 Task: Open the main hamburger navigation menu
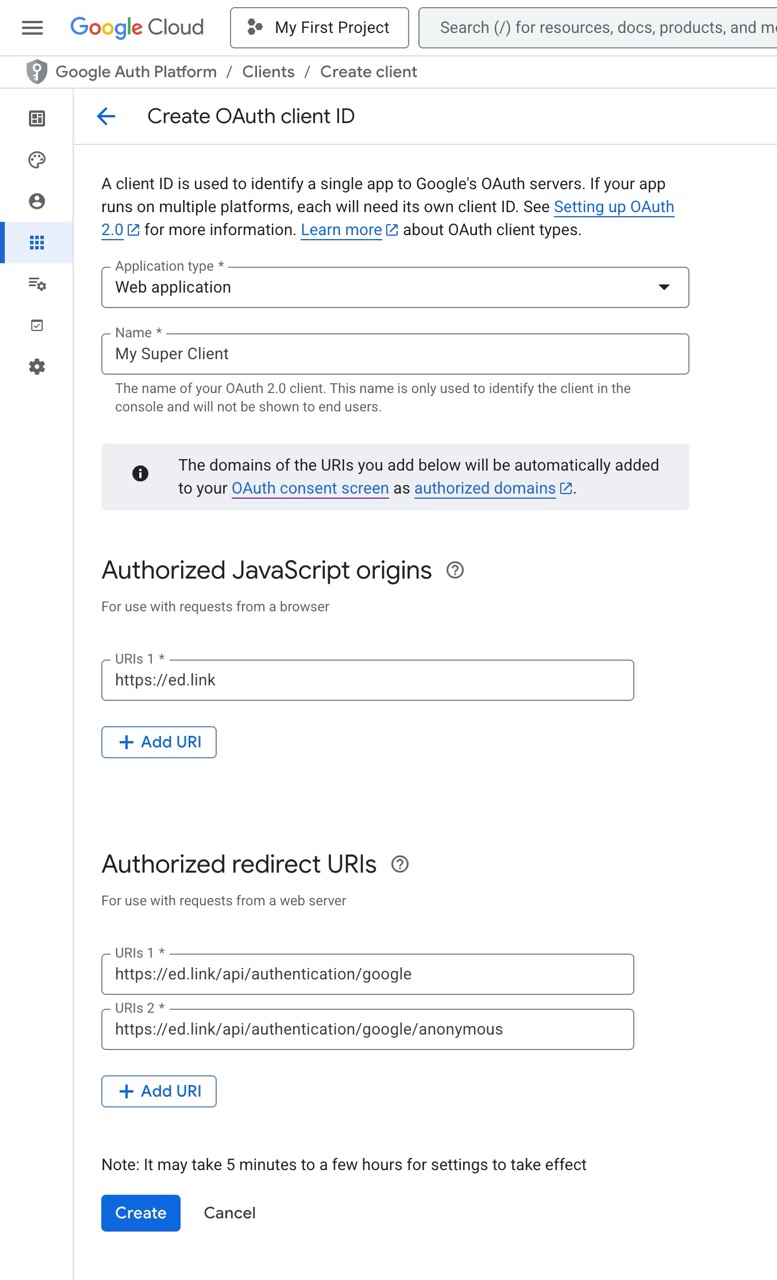tap(32, 28)
